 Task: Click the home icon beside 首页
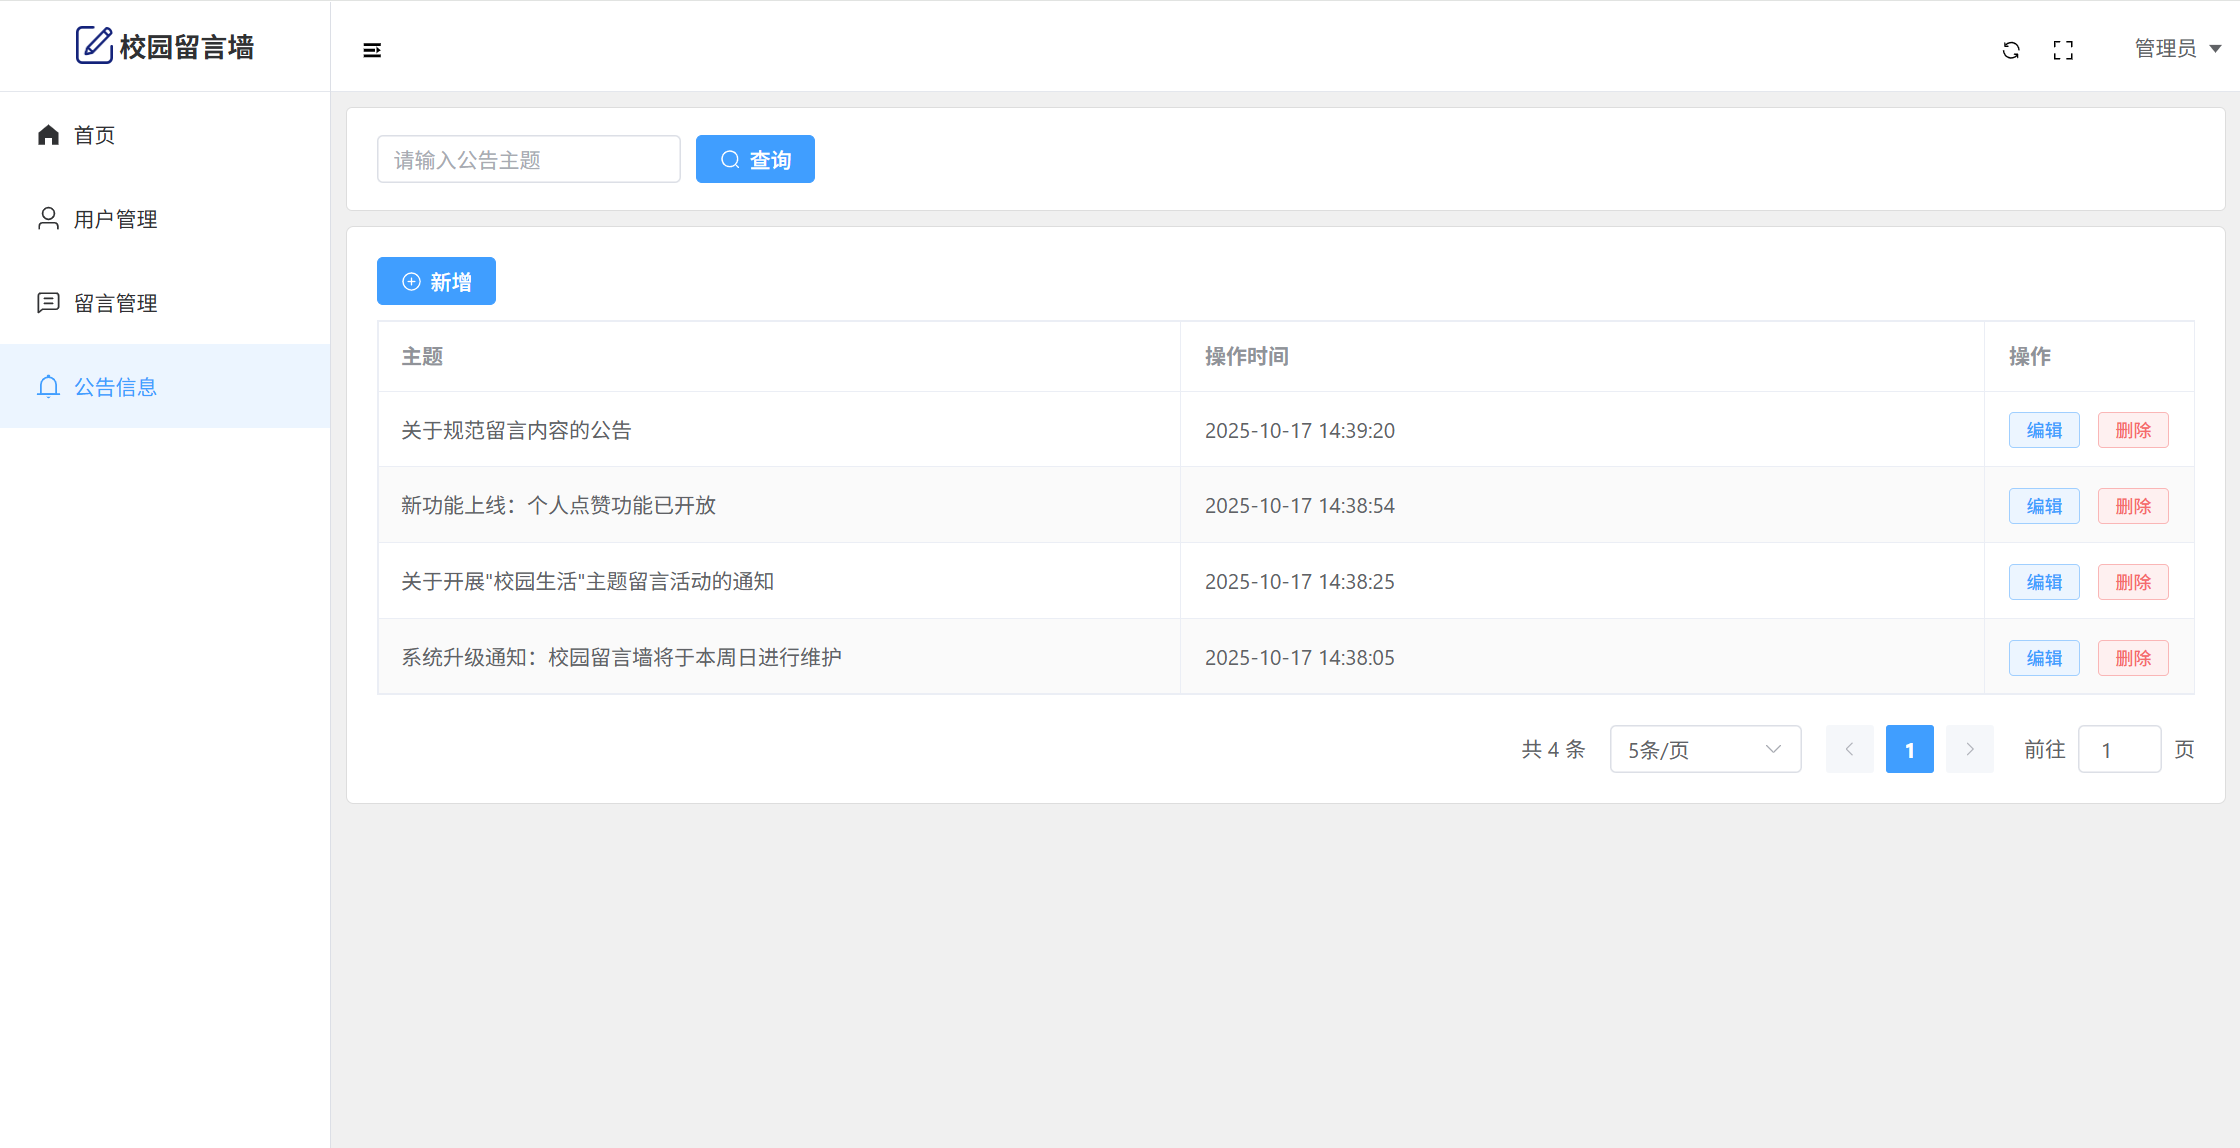48,135
